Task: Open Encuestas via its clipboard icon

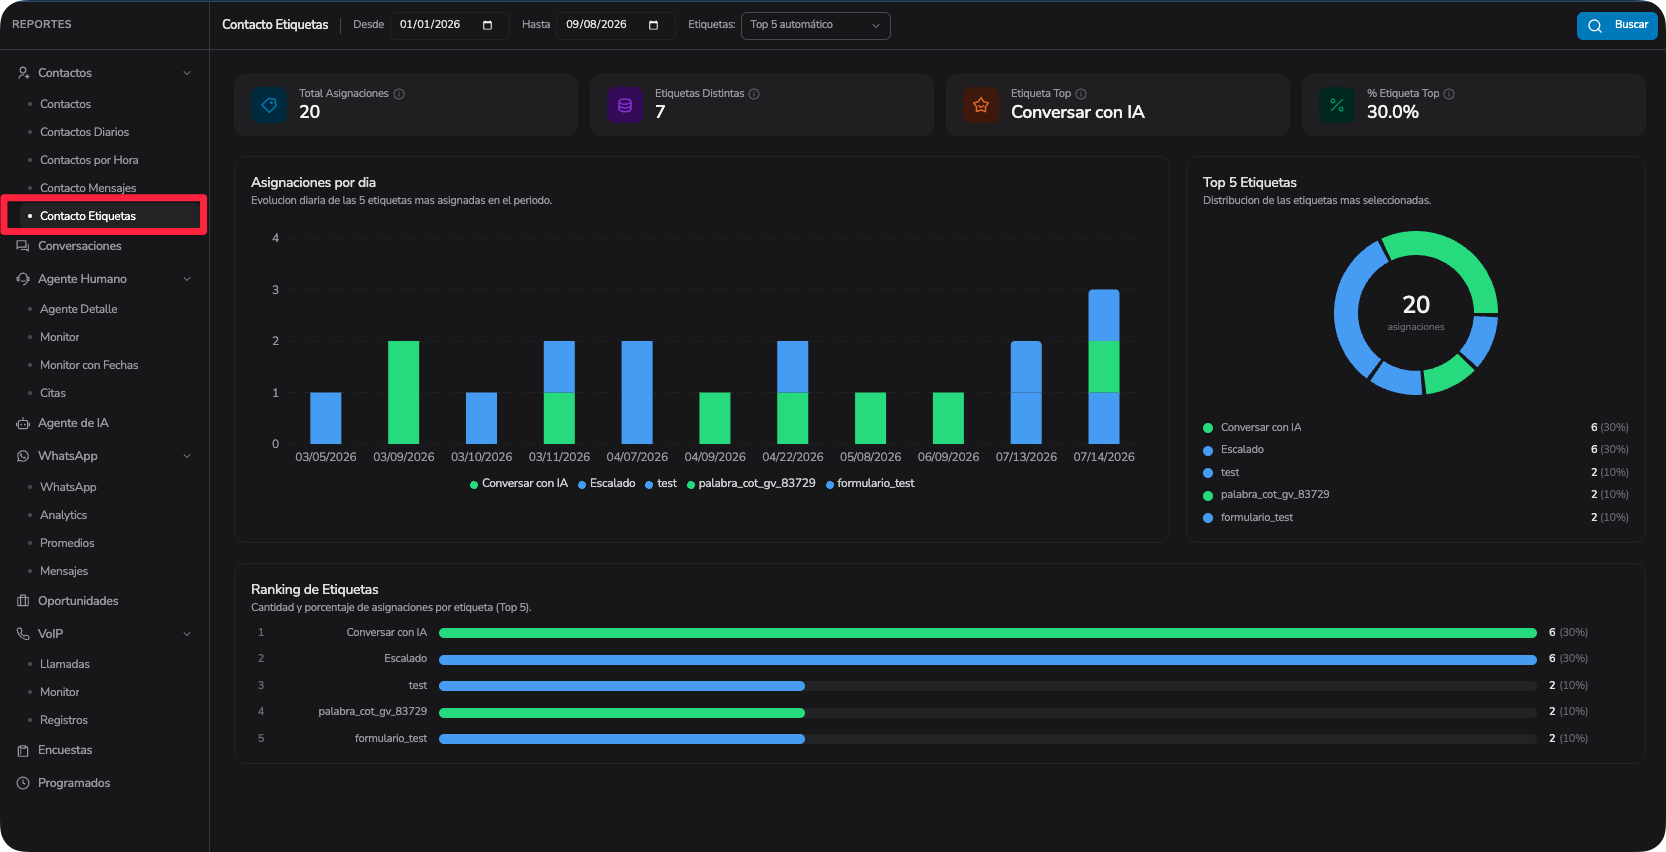Action: click(23, 750)
